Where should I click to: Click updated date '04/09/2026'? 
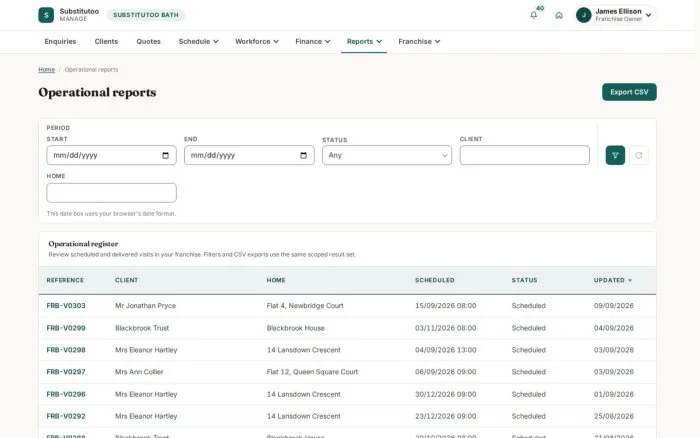[613, 328]
